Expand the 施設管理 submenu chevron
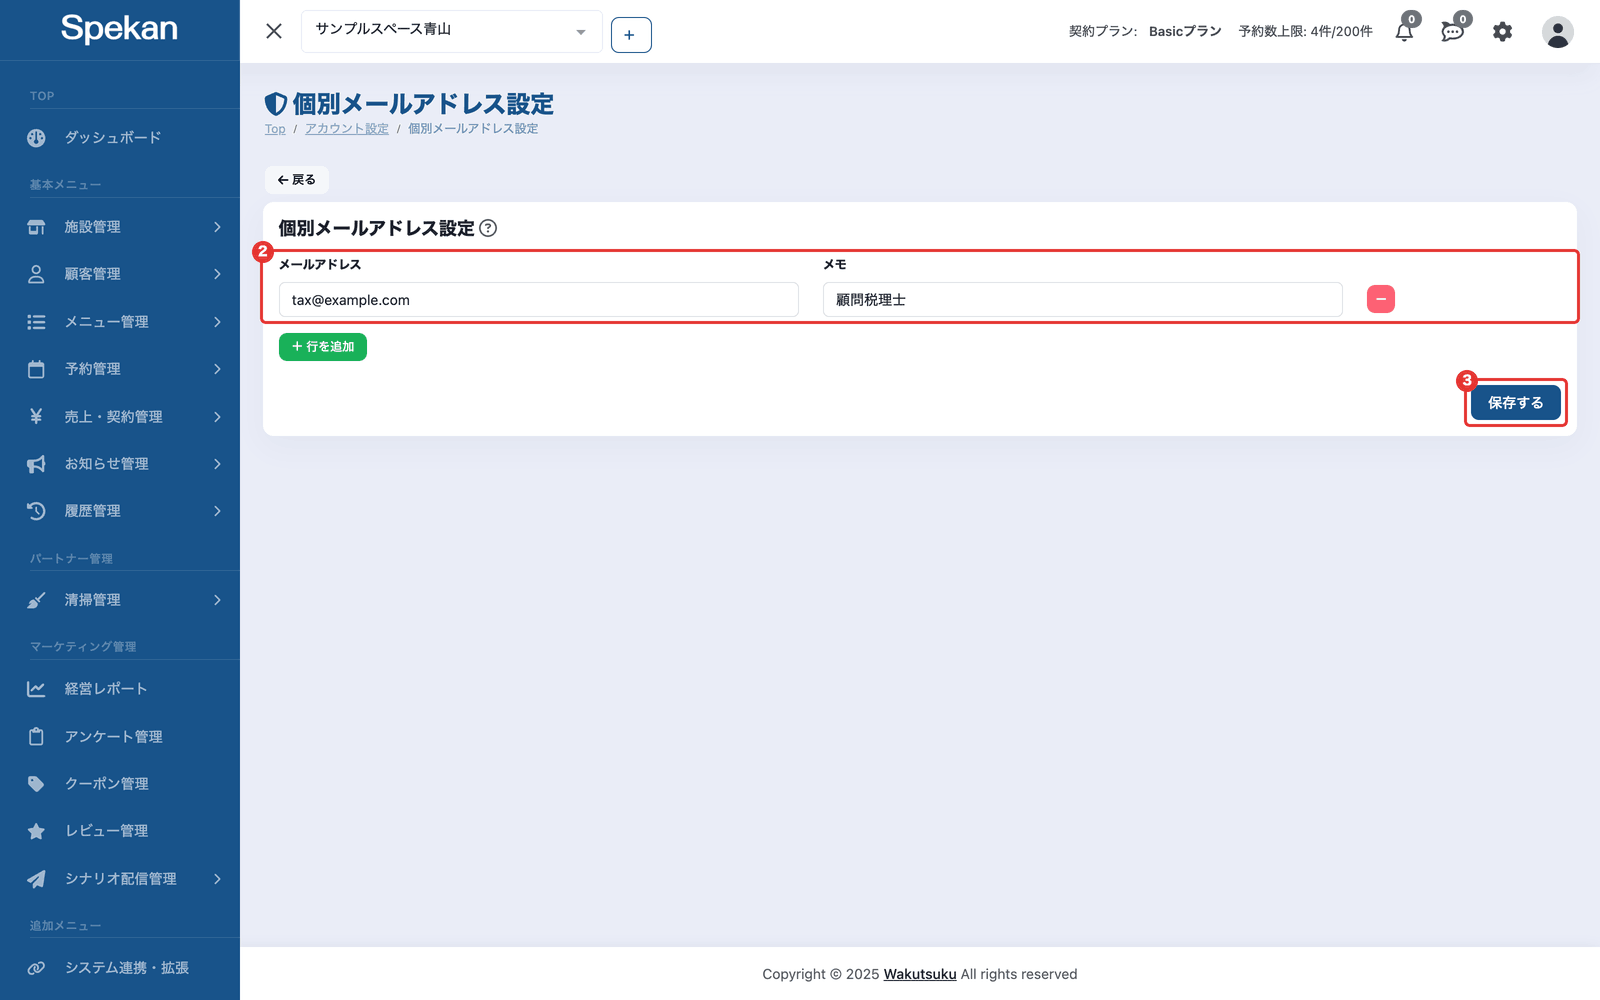The image size is (1600, 1000). point(217,227)
